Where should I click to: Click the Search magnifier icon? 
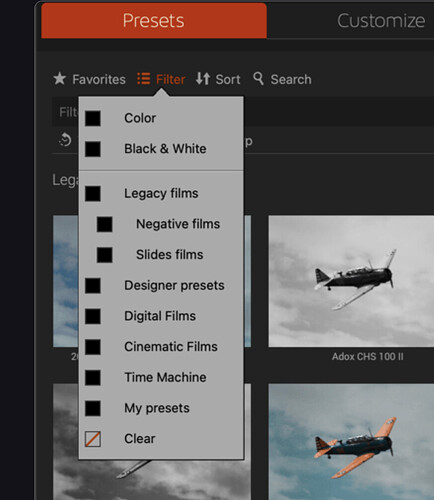pos(258,79)
